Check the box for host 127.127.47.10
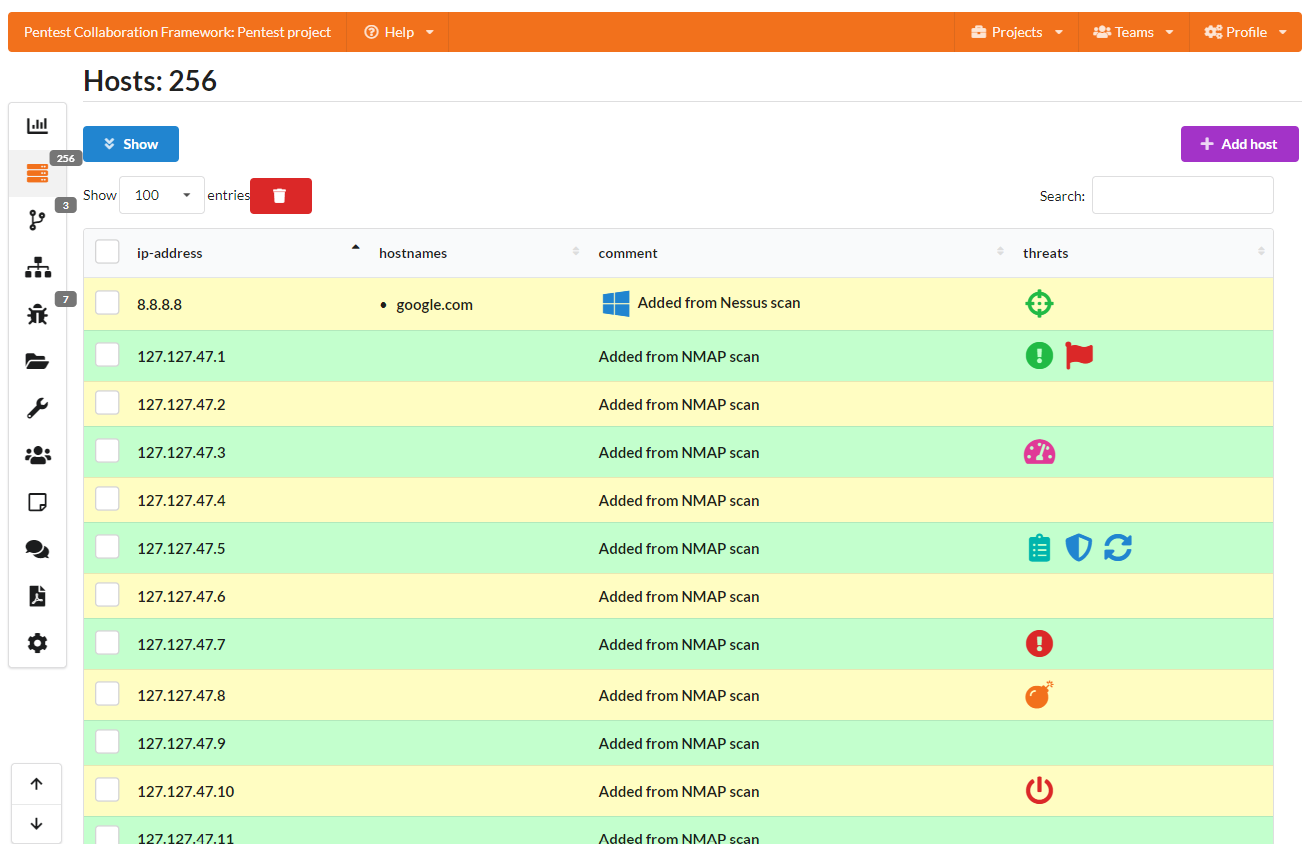Viewport: 1311px width, 844px height. [107, 790]
